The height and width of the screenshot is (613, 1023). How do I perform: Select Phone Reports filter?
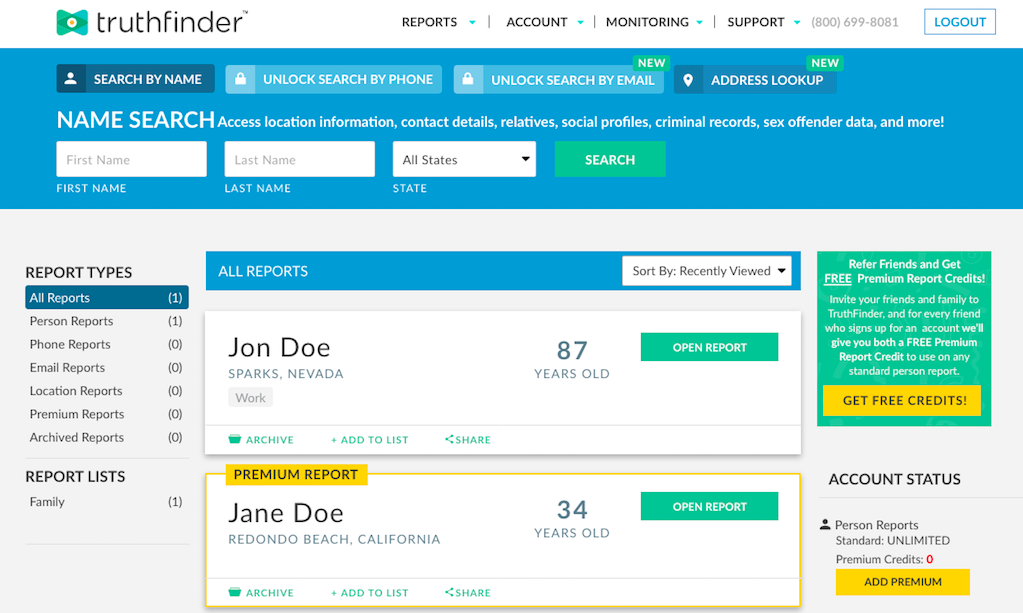coord(107,344)
